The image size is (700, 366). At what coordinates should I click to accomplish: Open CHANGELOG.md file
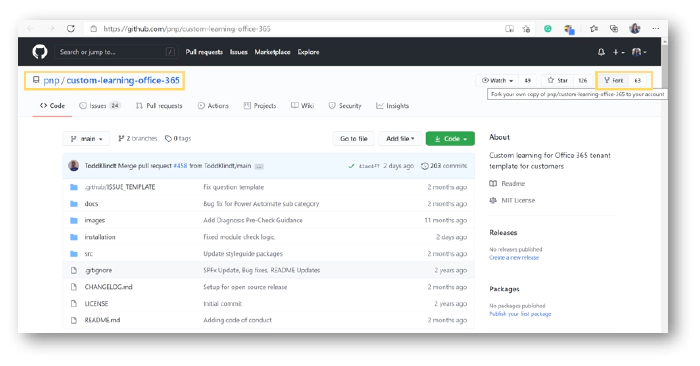click(x=108, y=287)
